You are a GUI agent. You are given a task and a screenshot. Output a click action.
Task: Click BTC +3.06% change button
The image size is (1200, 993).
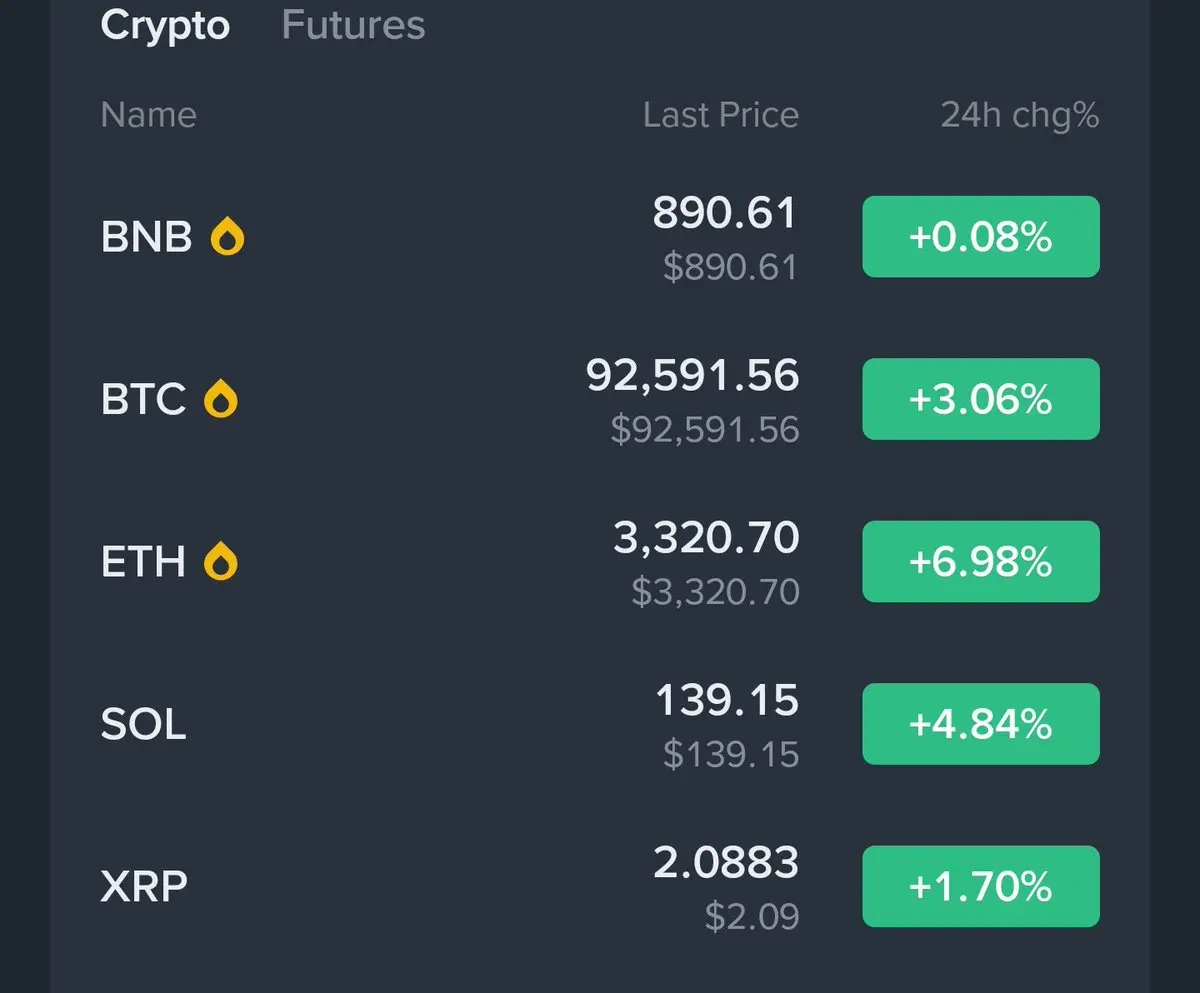[x=980, y=399]
